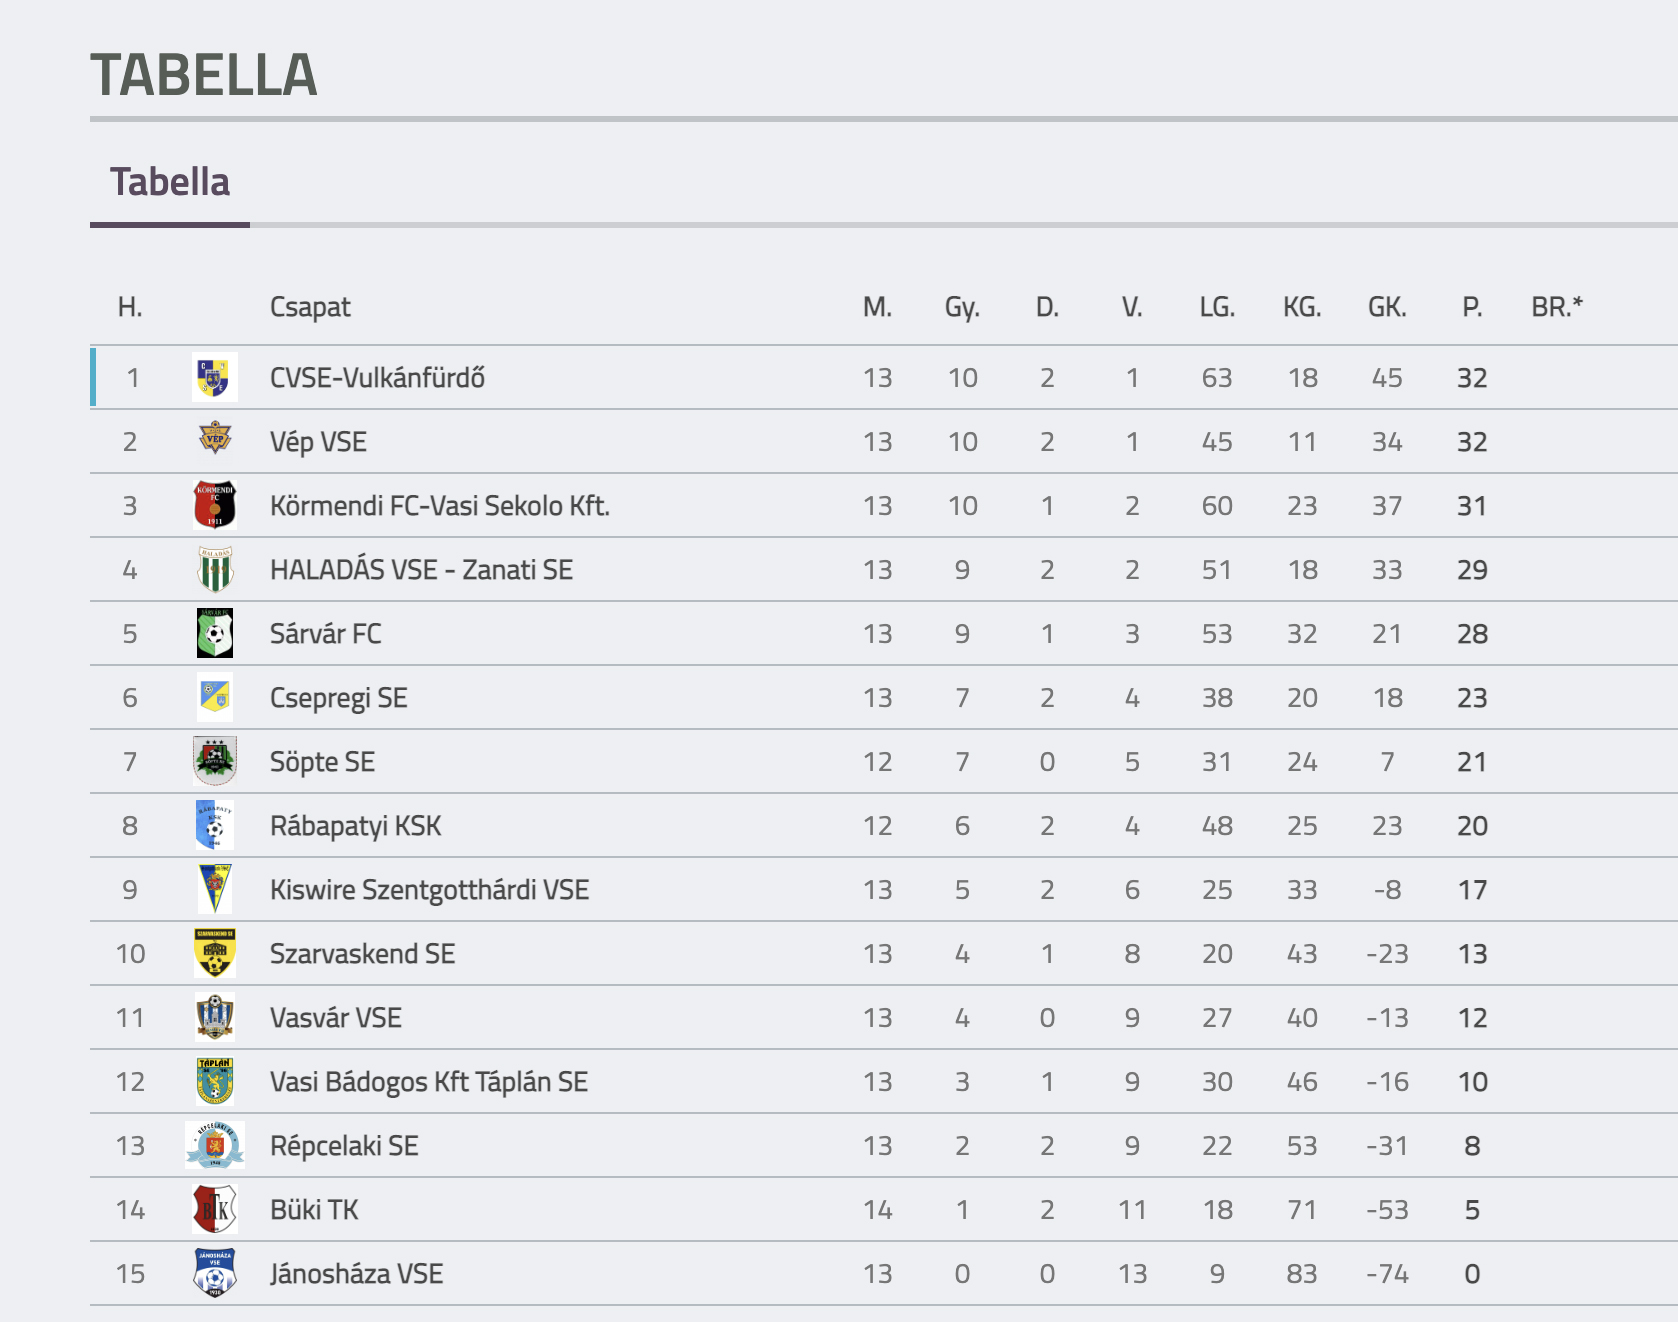Open the Körmendi FC red shield logo
This screenshot has height=1322, width=1678.
point(215,505)
